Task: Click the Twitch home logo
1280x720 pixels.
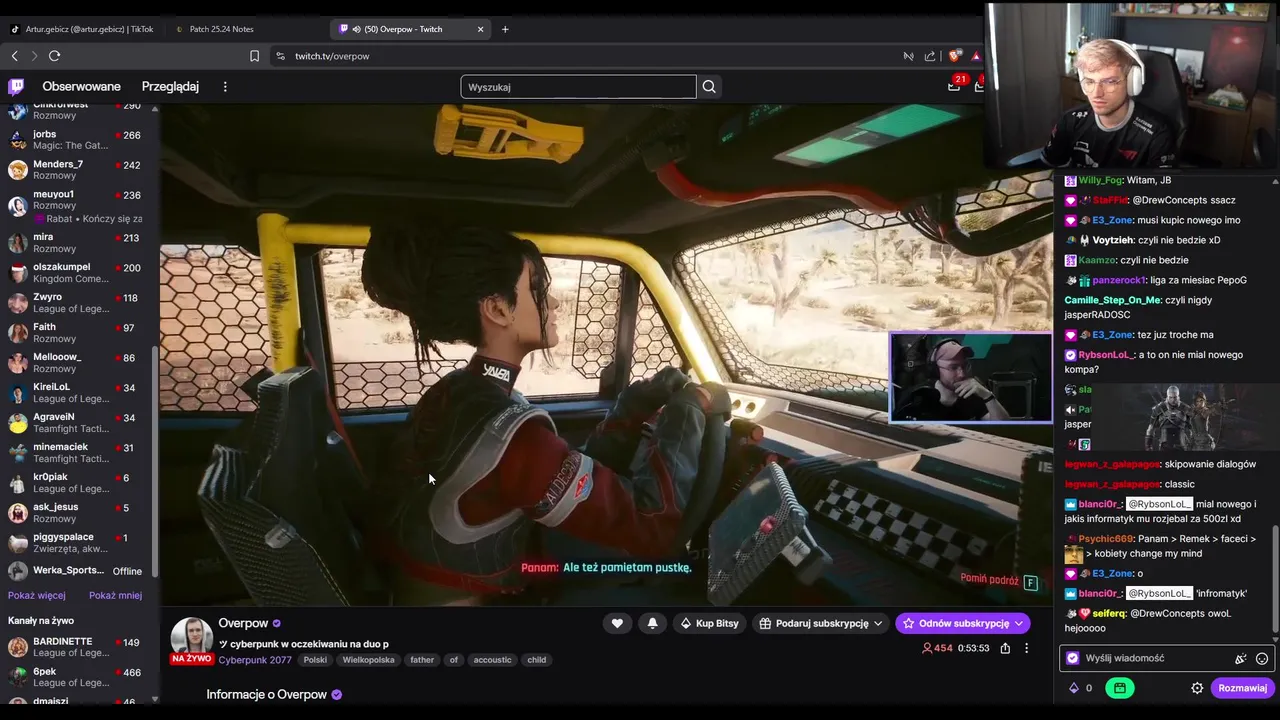Action: [x=16, y=87]
